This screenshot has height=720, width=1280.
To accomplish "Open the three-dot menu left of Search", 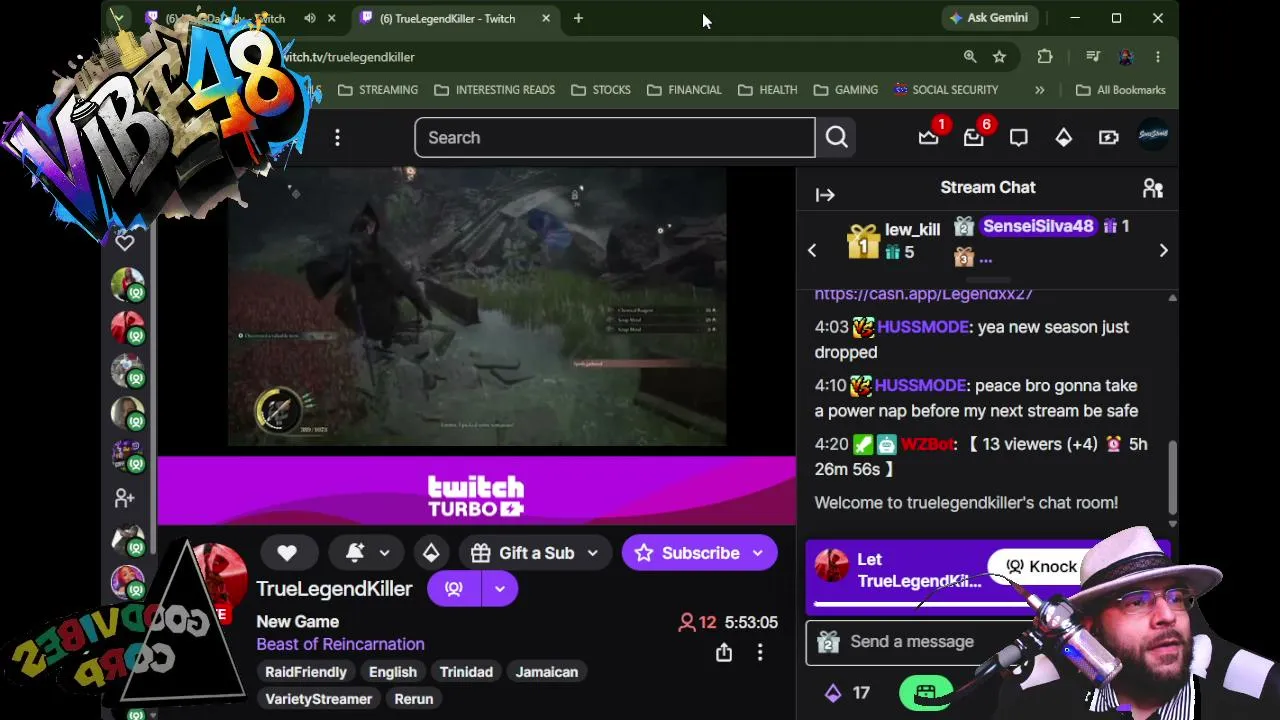I will click(337, 138).
